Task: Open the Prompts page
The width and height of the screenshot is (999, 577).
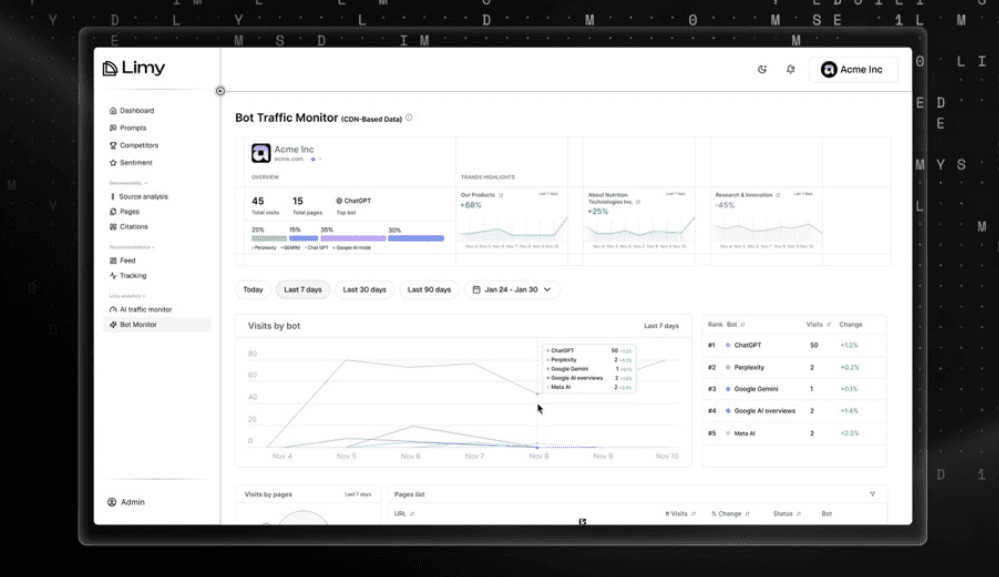Action: (127, 127)
